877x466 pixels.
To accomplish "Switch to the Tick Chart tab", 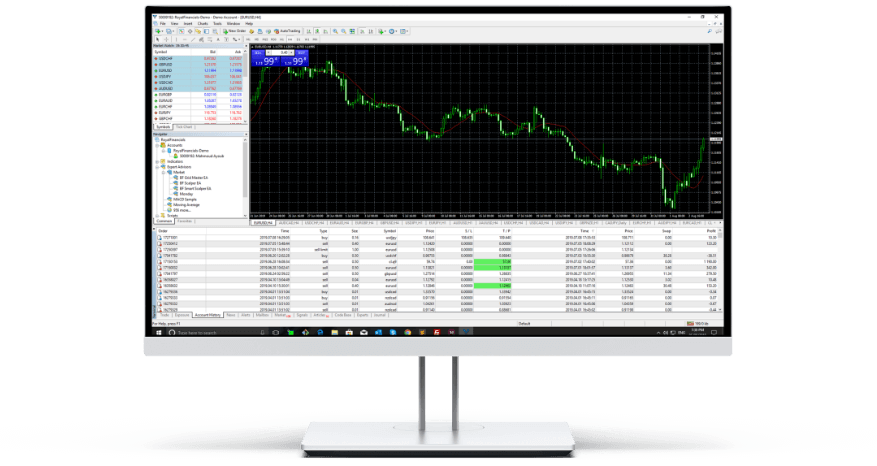I will [184, 127].
